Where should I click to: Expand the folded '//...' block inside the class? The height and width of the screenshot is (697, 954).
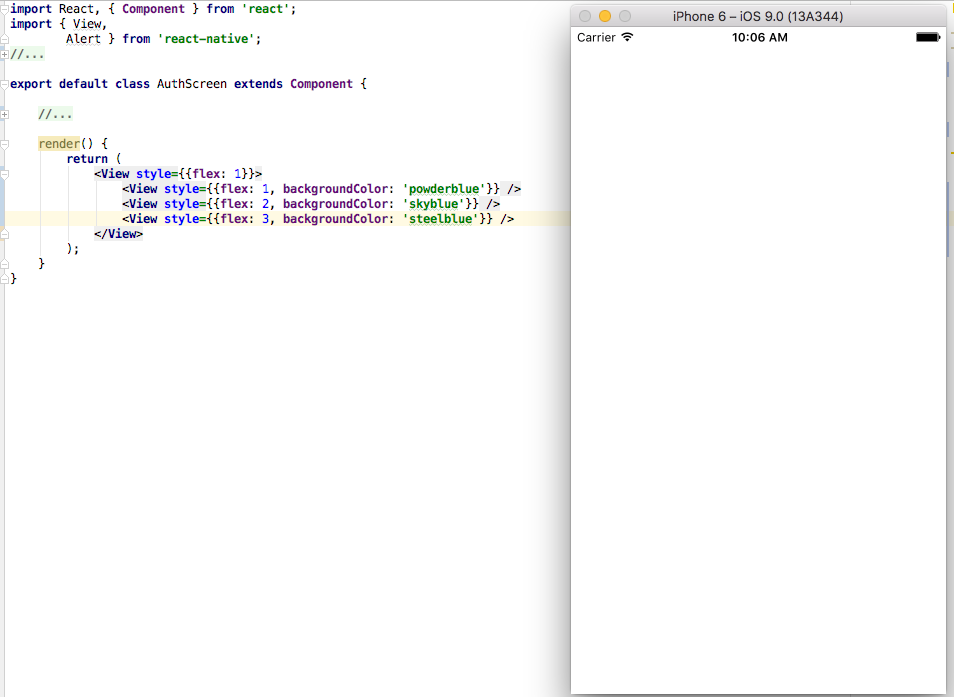4,114
